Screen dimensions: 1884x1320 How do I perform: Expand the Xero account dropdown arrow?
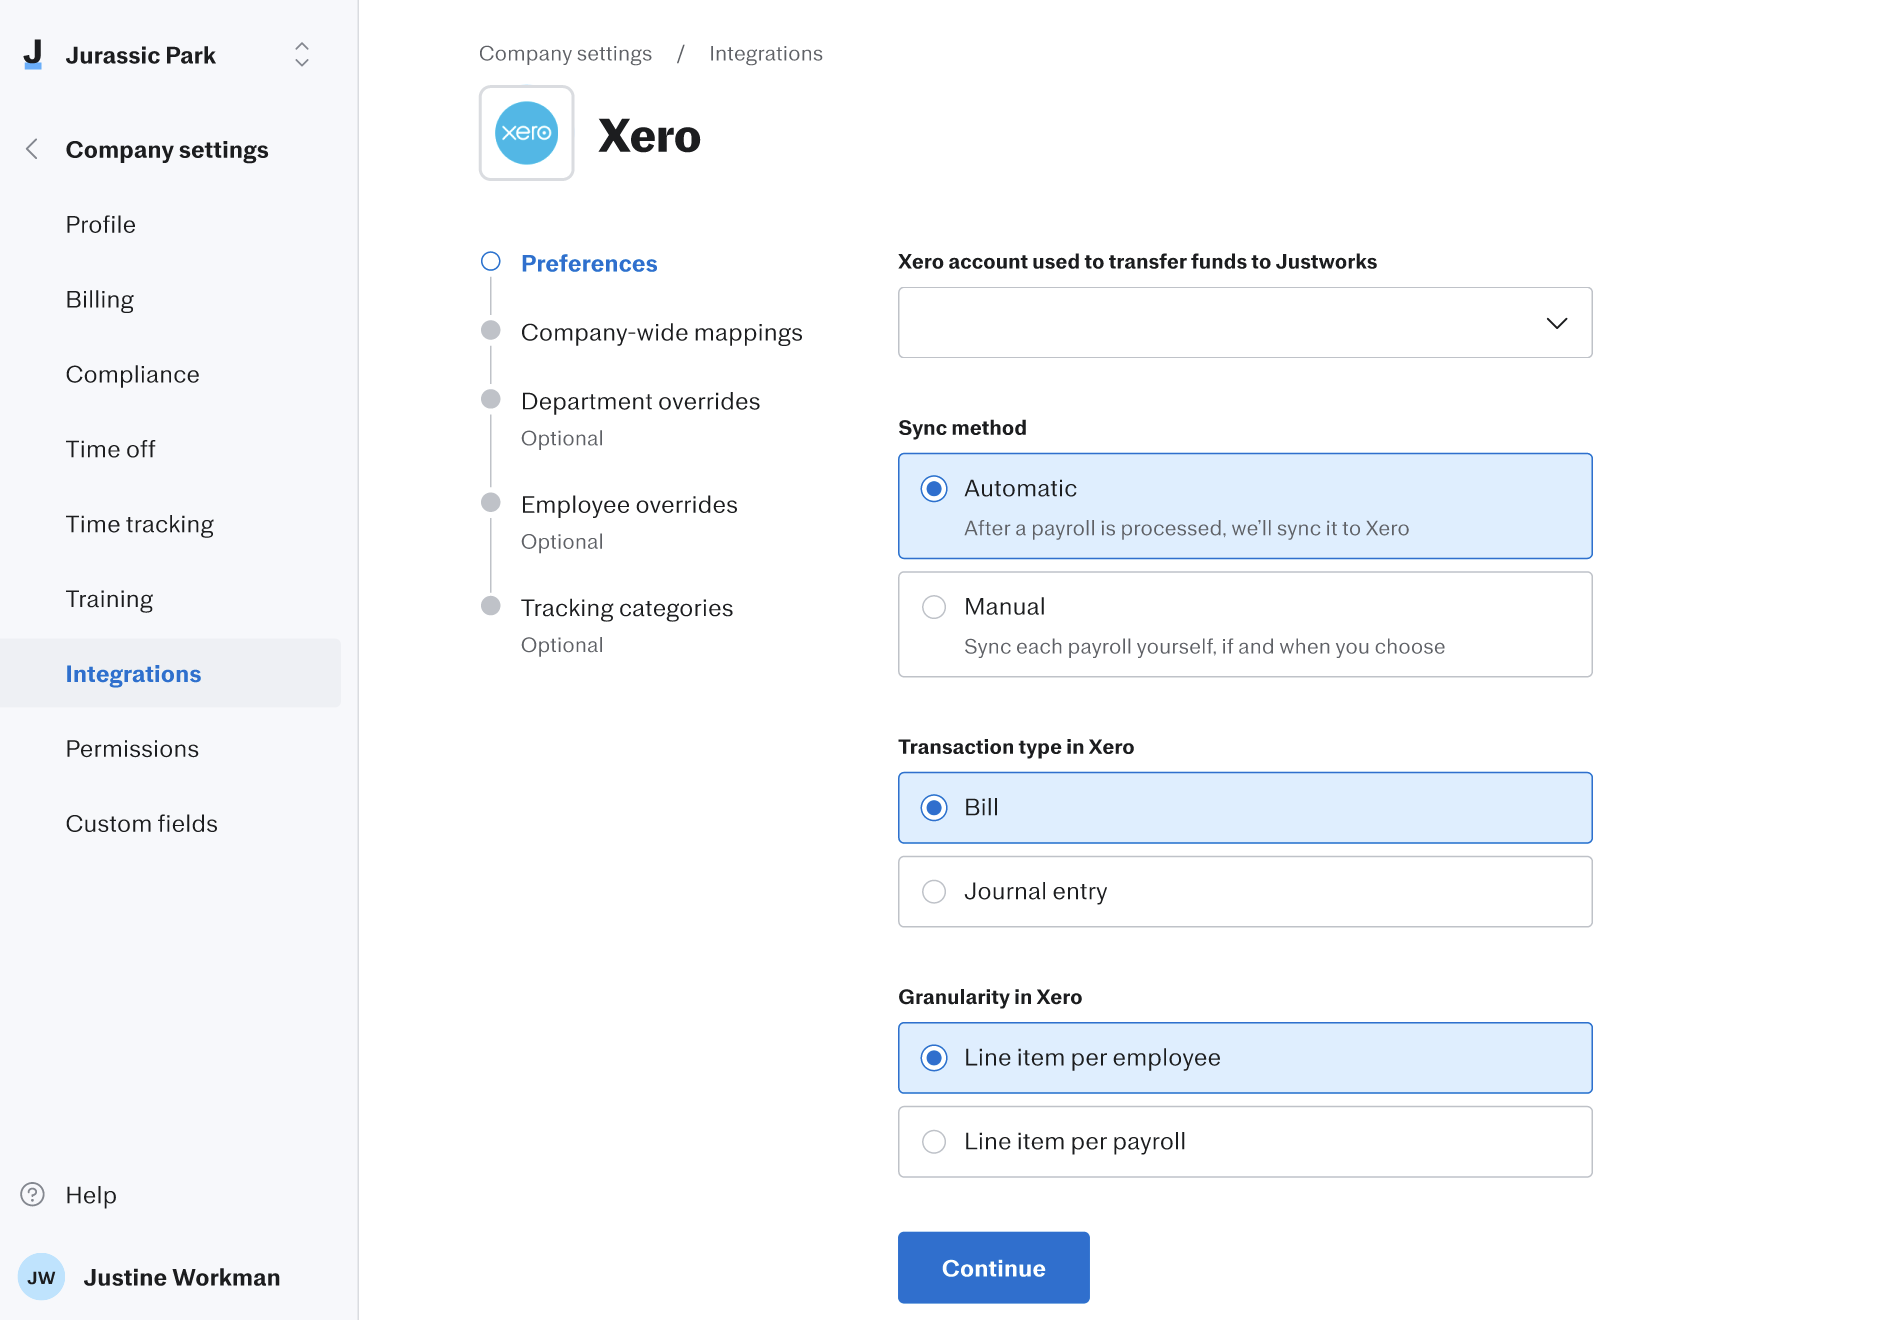[1557, 323]
